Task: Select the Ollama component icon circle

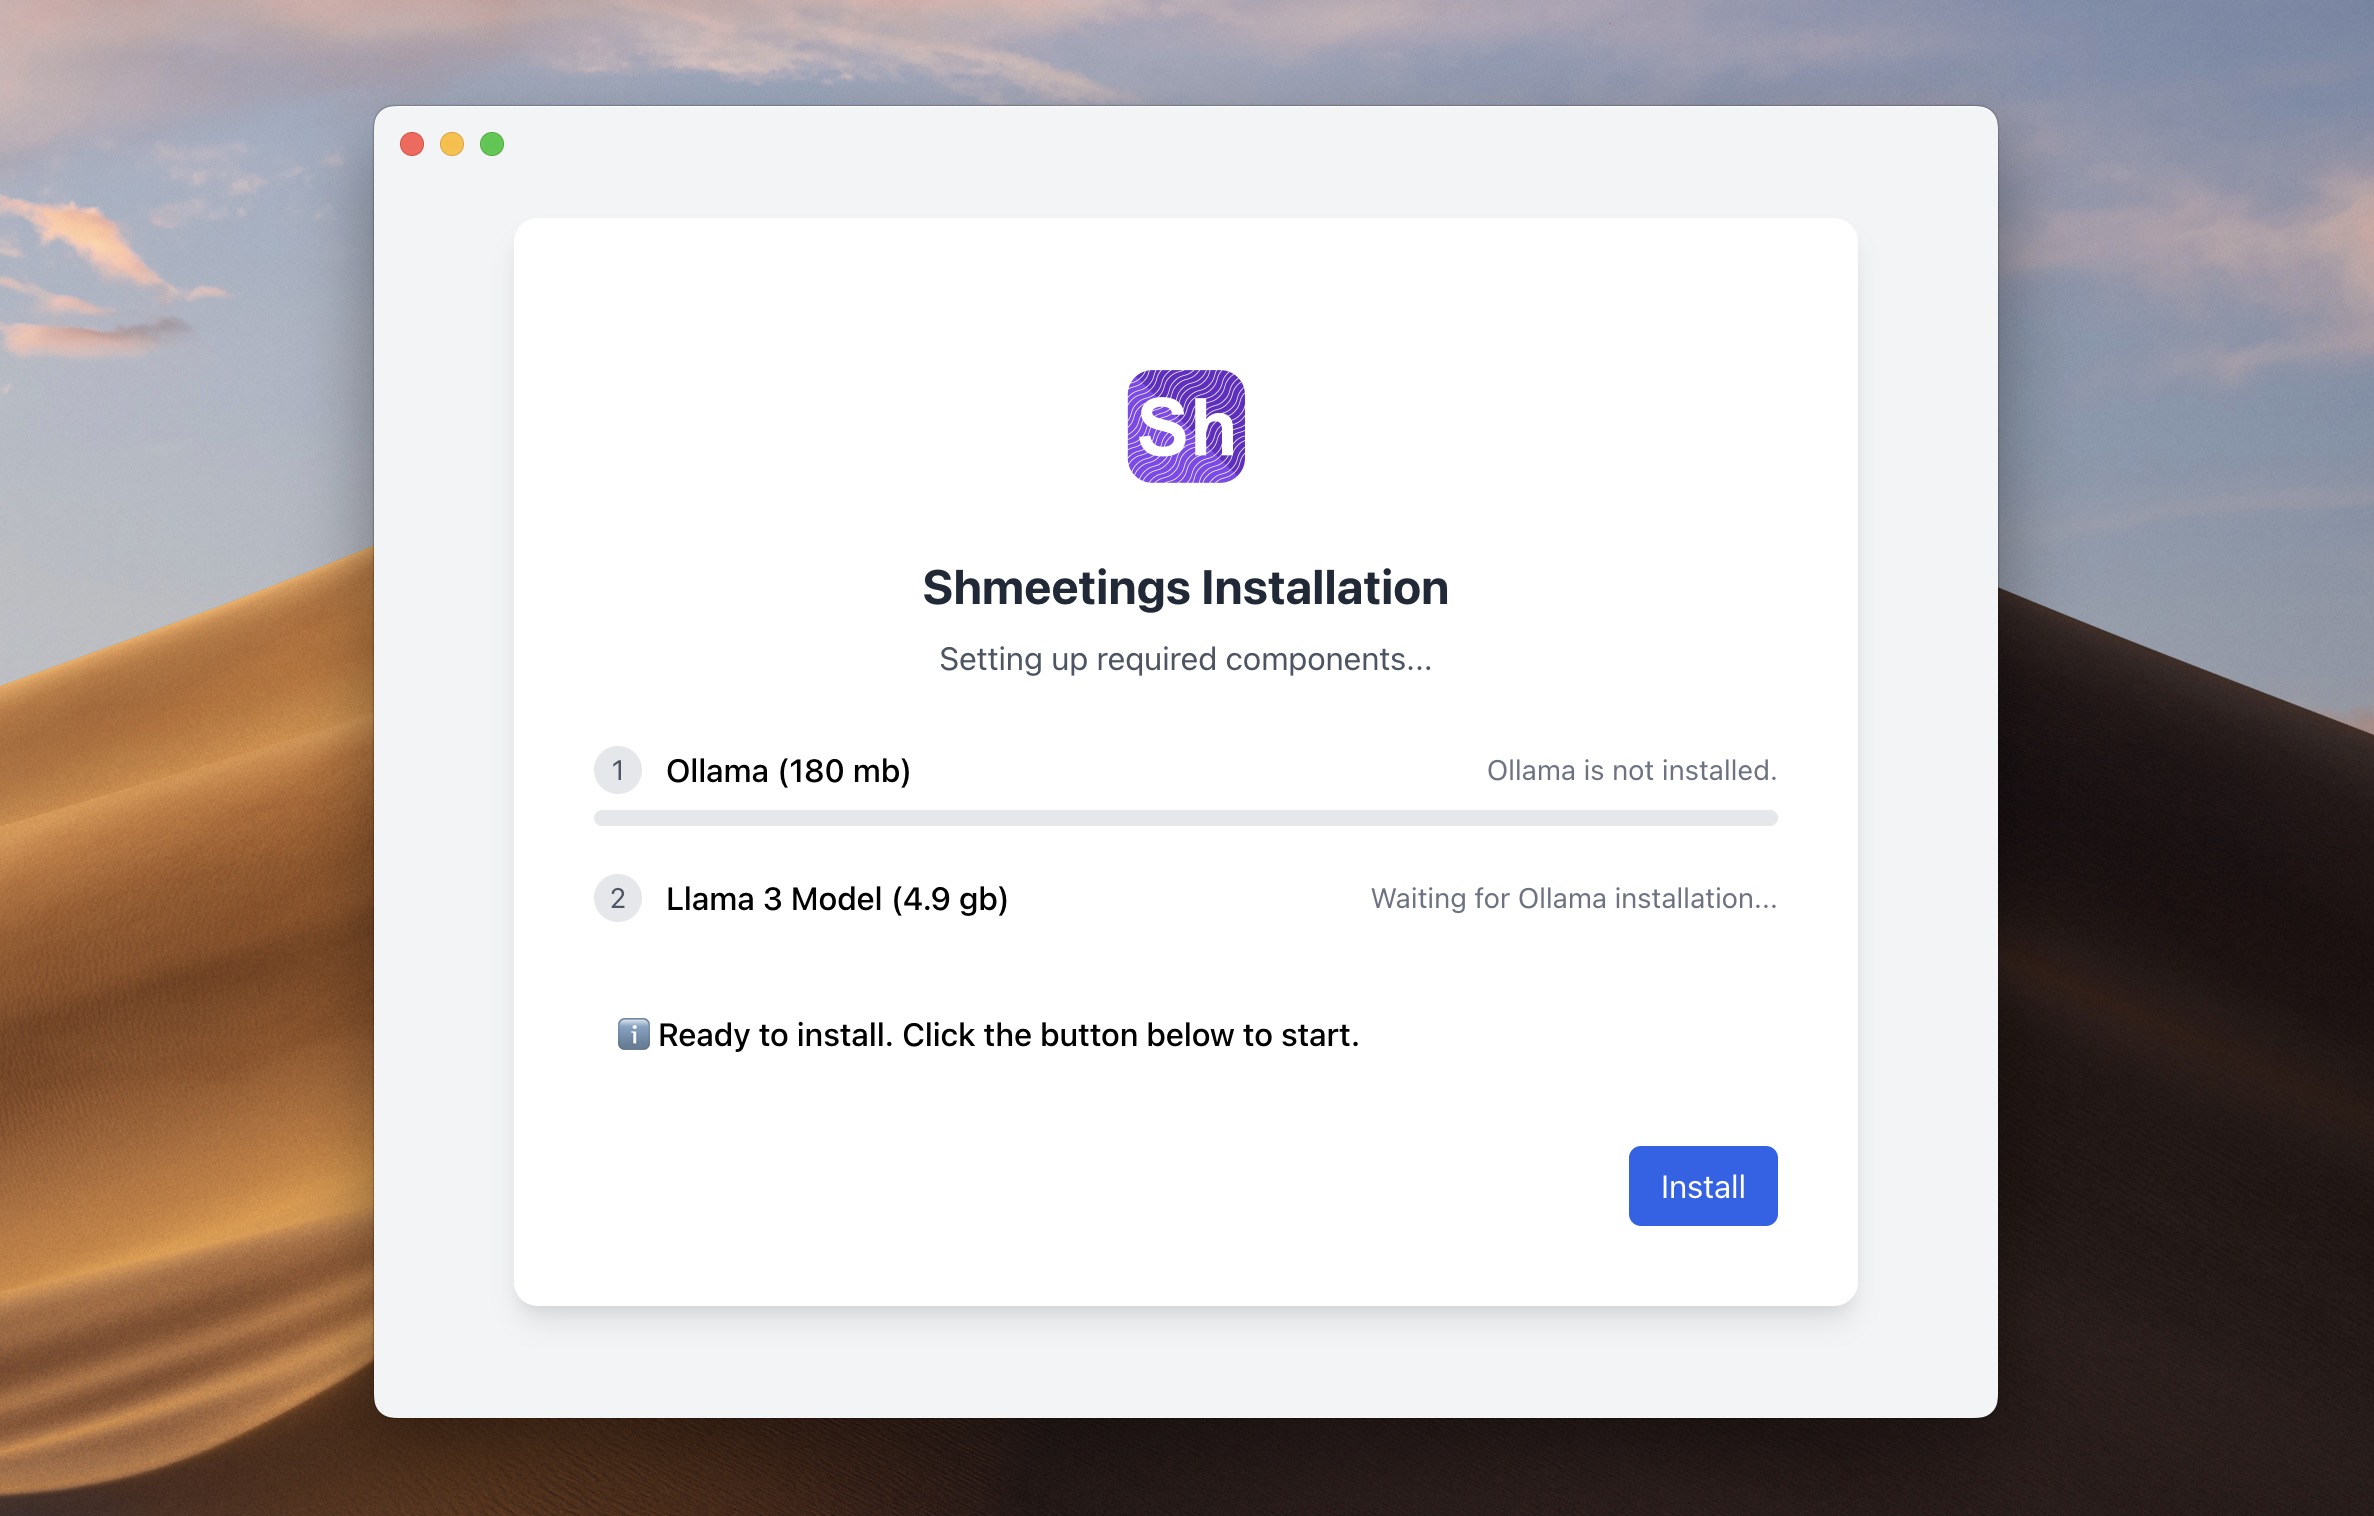Action: pos(618,770)
